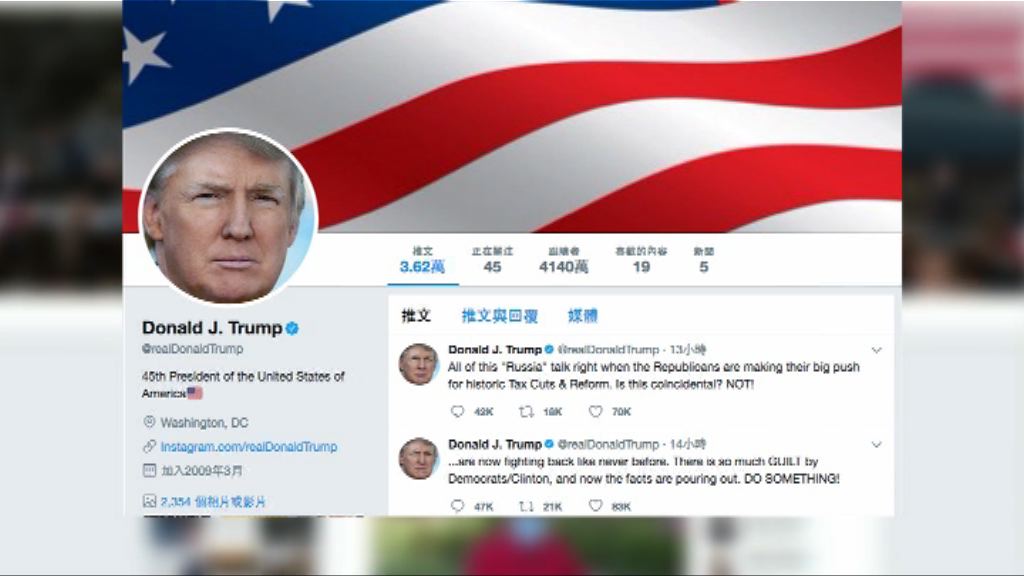View the 45 following list
Viewport: 1024px width, 576px height.
pos(492,260)
